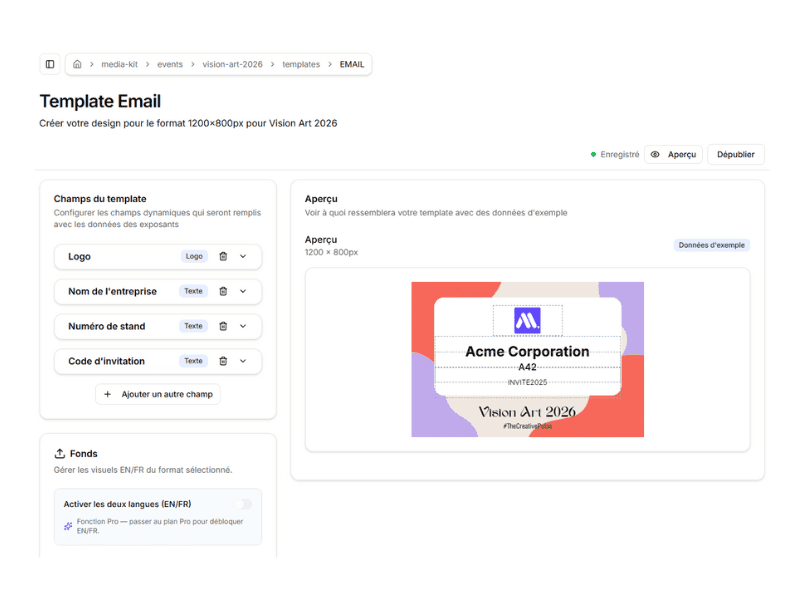The image size is (800, 600).
Task: Click the Dépublier button
Action: (735, 154)
